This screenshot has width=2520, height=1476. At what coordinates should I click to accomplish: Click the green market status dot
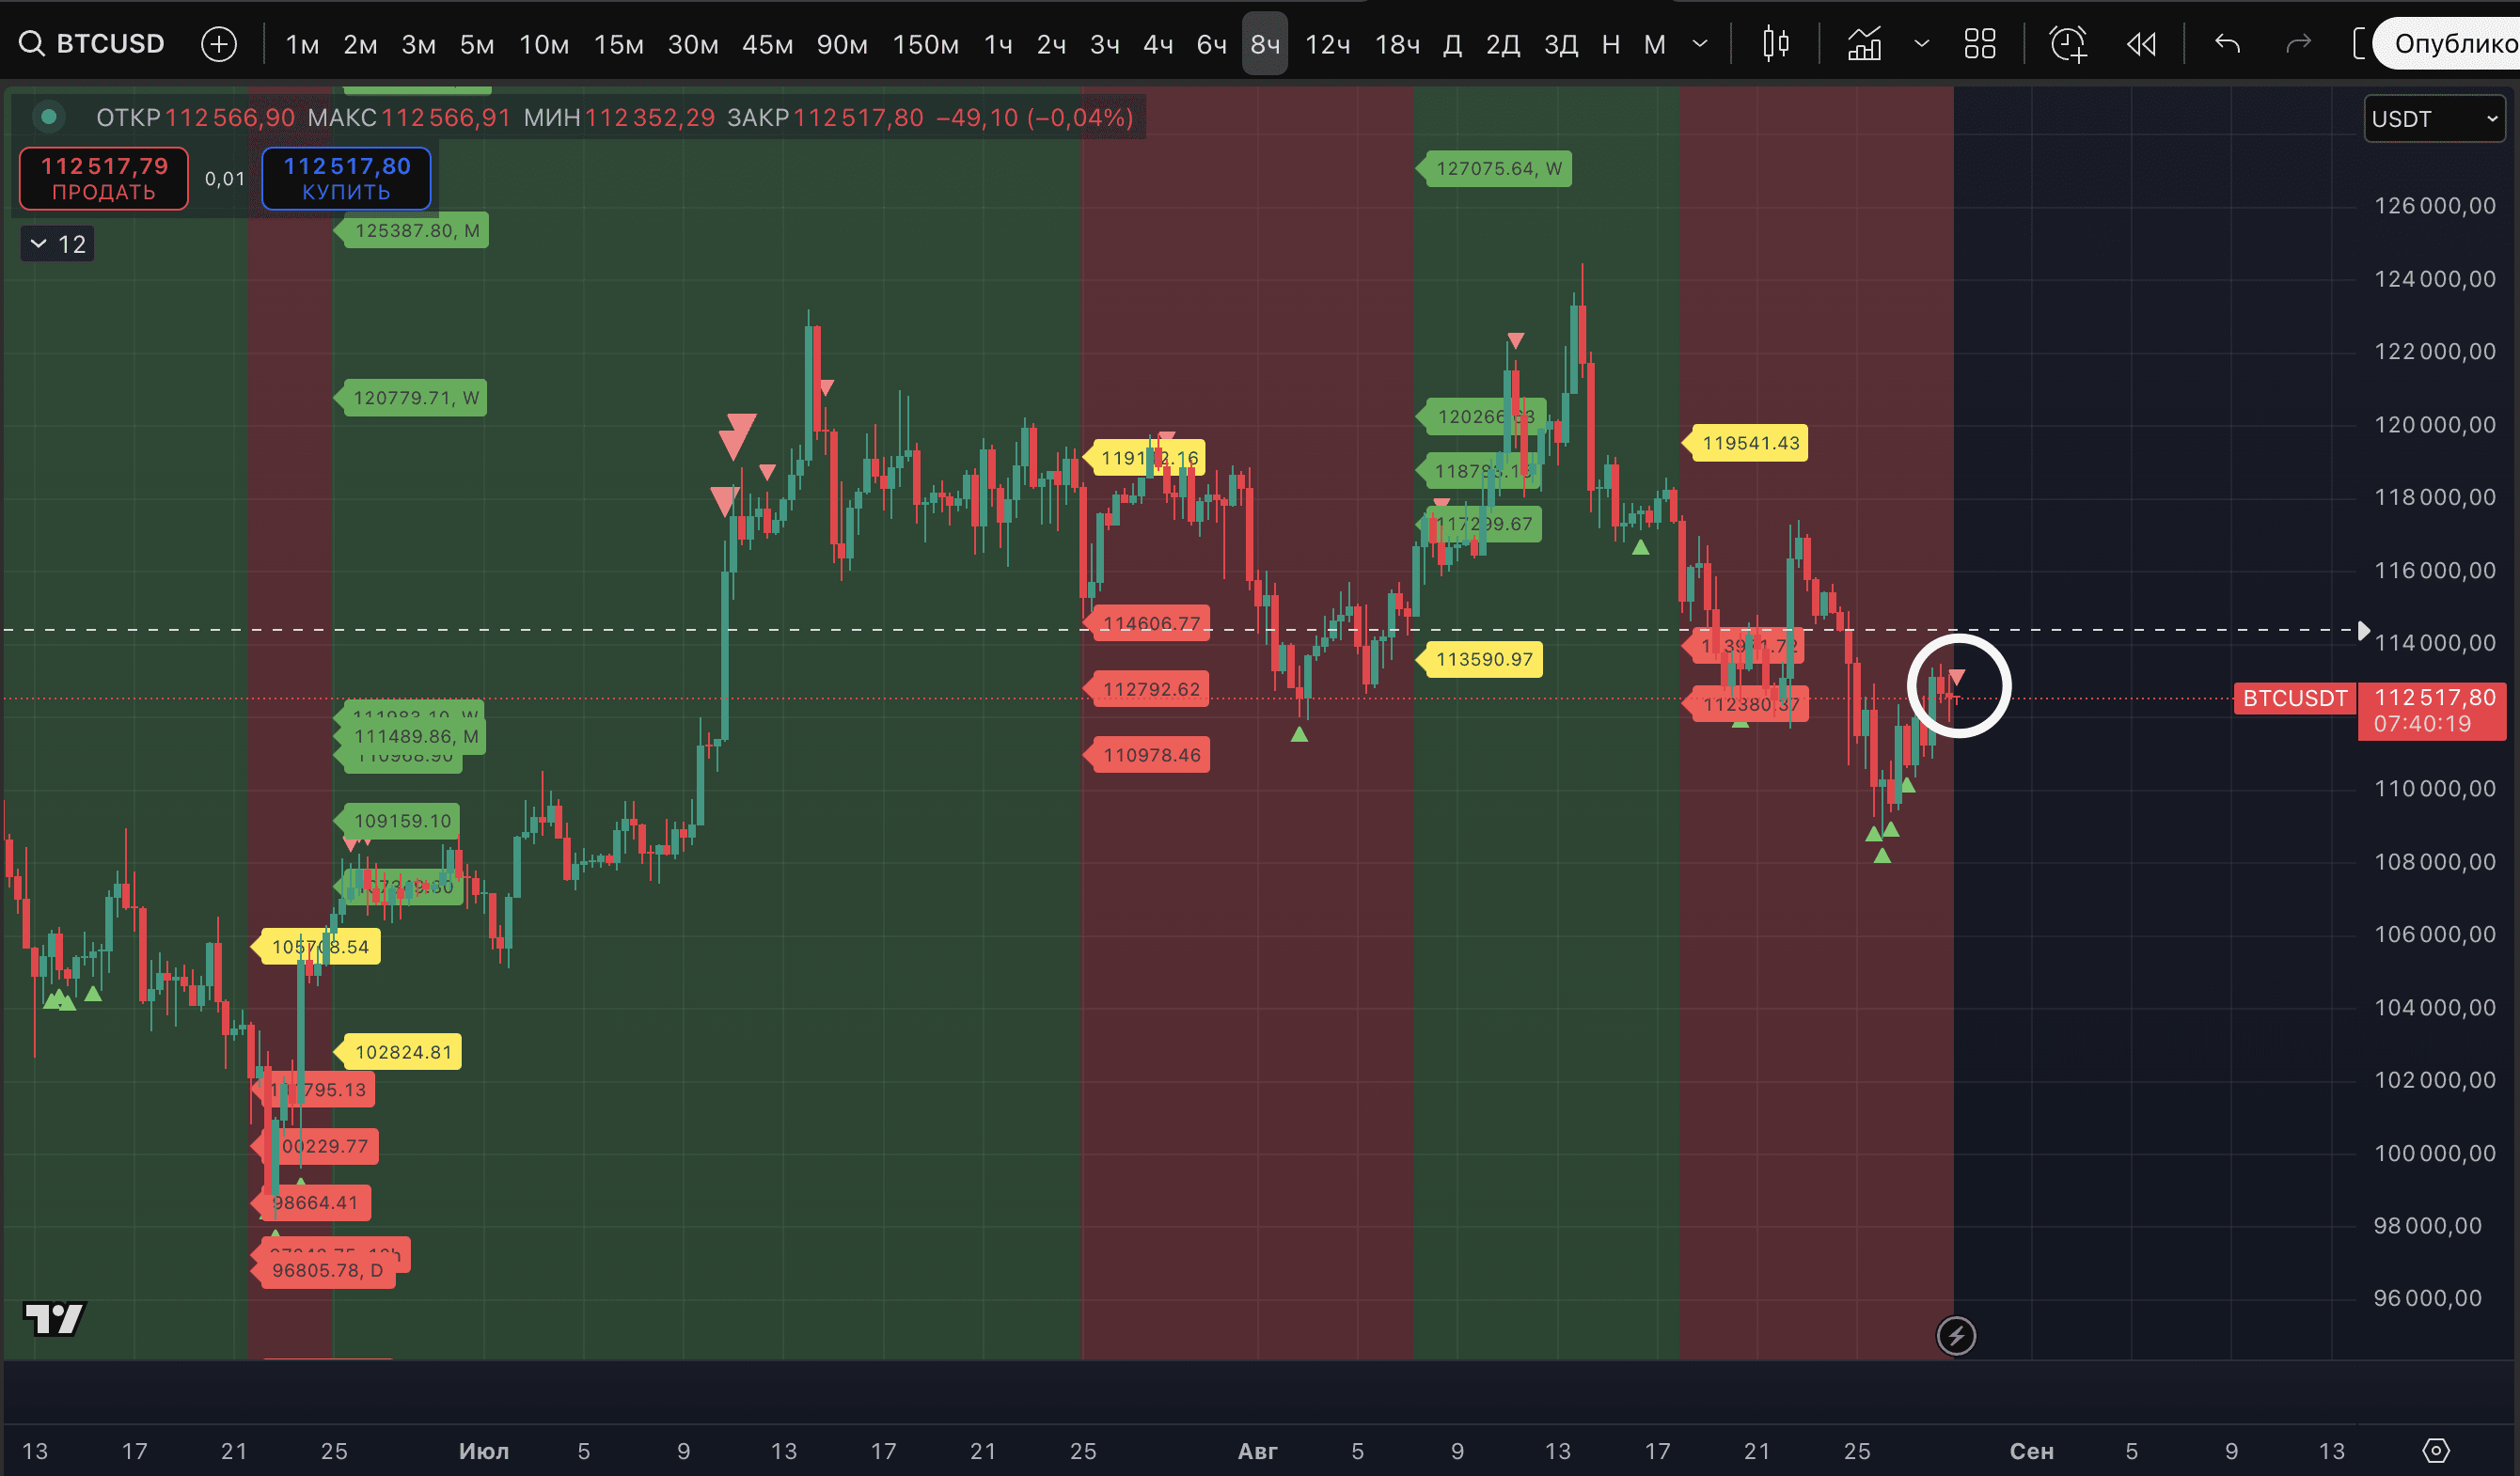click(x=48, y=117)
